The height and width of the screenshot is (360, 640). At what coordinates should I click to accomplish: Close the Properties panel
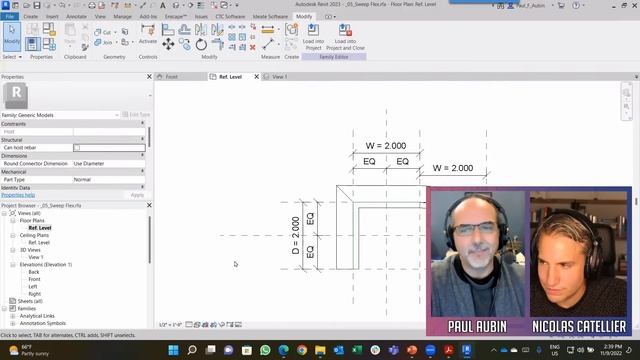point(149,77)
